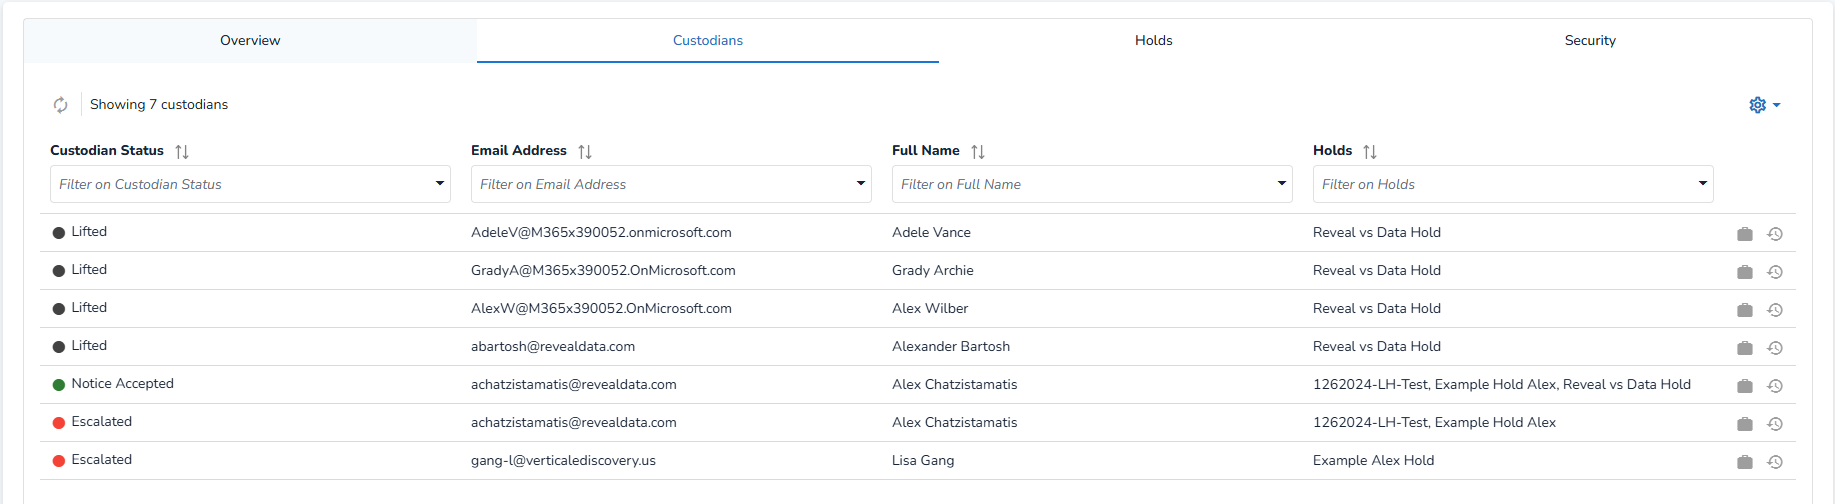Sort by Email Address column

pos(585,152)
